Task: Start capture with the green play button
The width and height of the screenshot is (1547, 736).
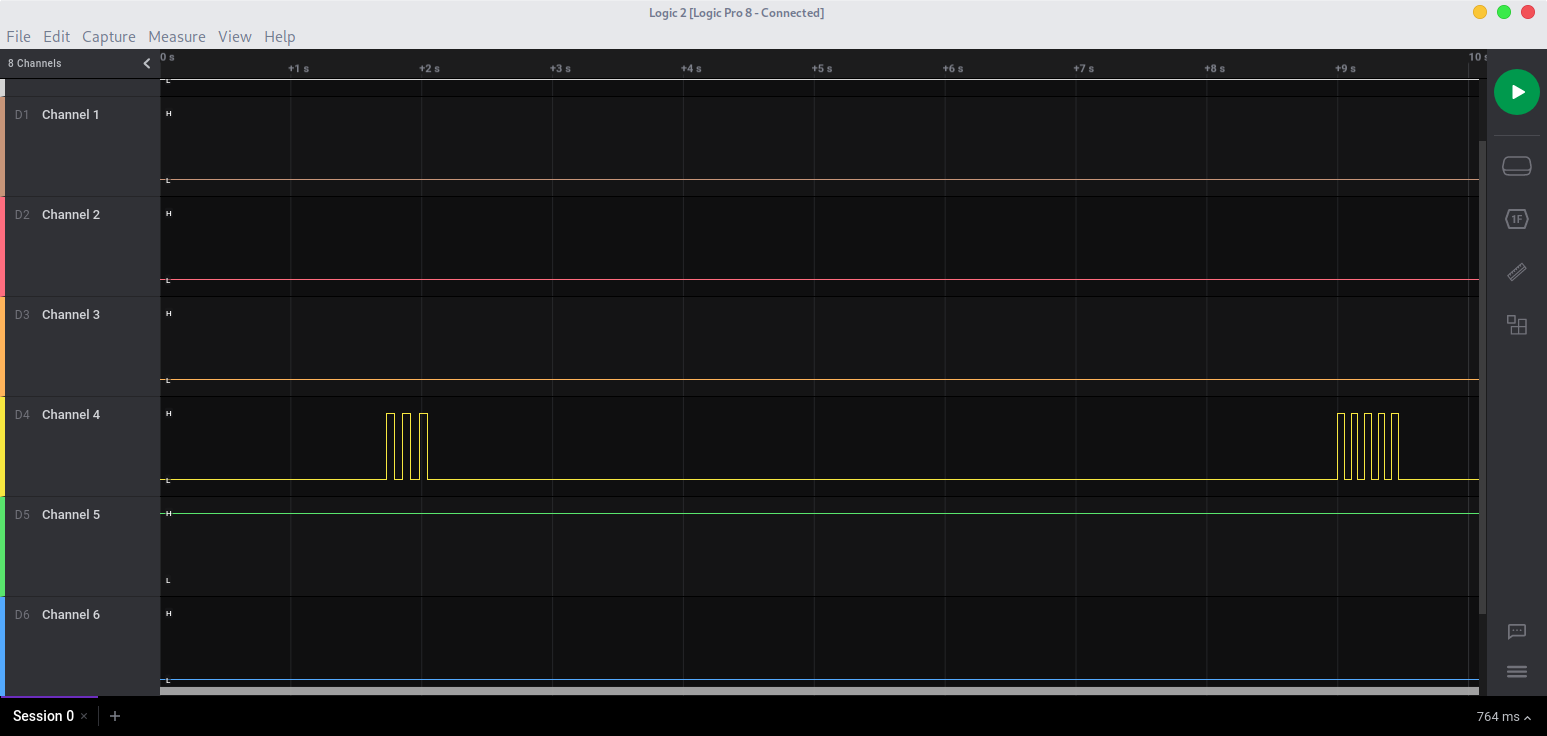Action: click(1516, 92)
